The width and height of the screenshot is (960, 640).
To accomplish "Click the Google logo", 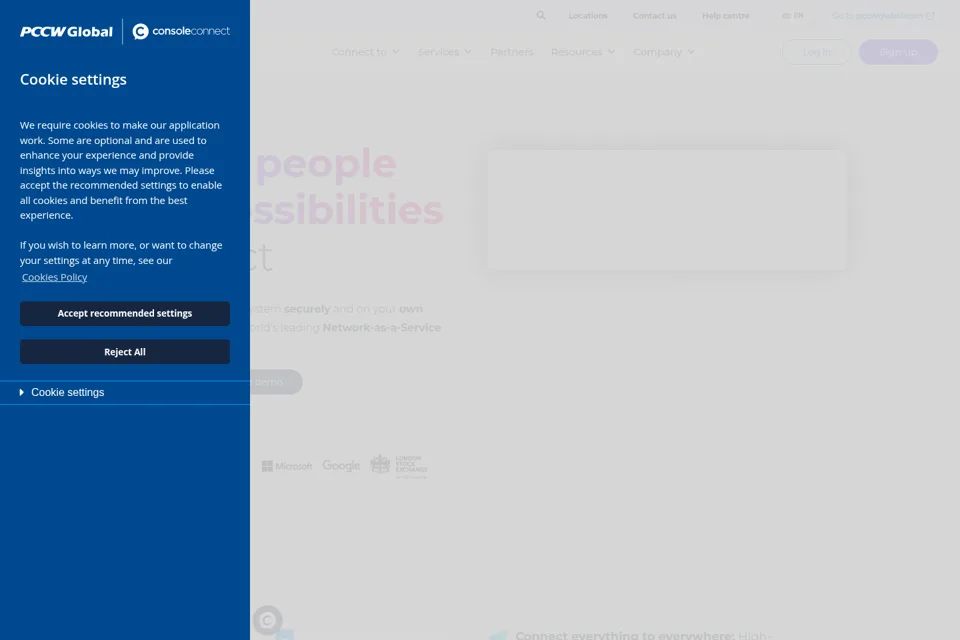I will point(341,466).
